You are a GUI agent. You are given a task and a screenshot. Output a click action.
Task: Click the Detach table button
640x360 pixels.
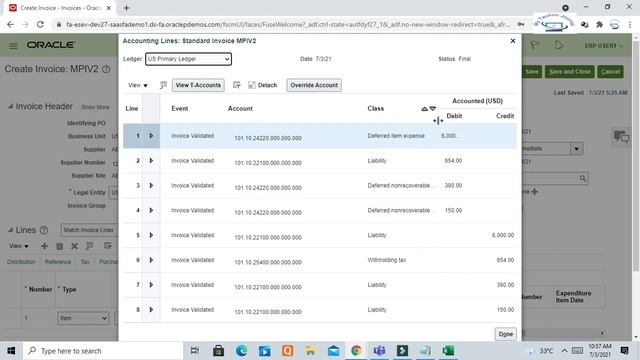click(x=262, y=85)
